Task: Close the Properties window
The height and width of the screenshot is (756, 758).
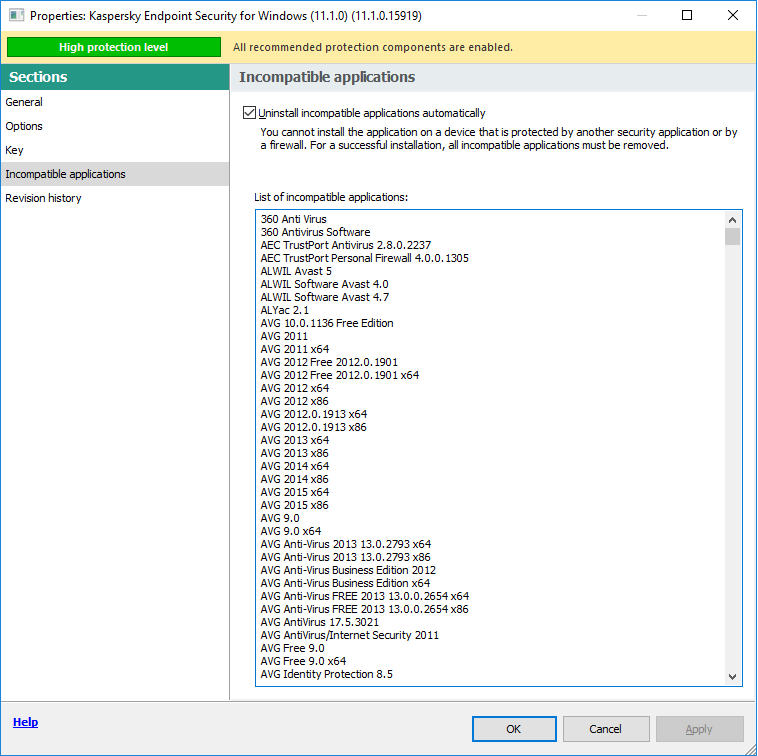Action: (733, 15)
